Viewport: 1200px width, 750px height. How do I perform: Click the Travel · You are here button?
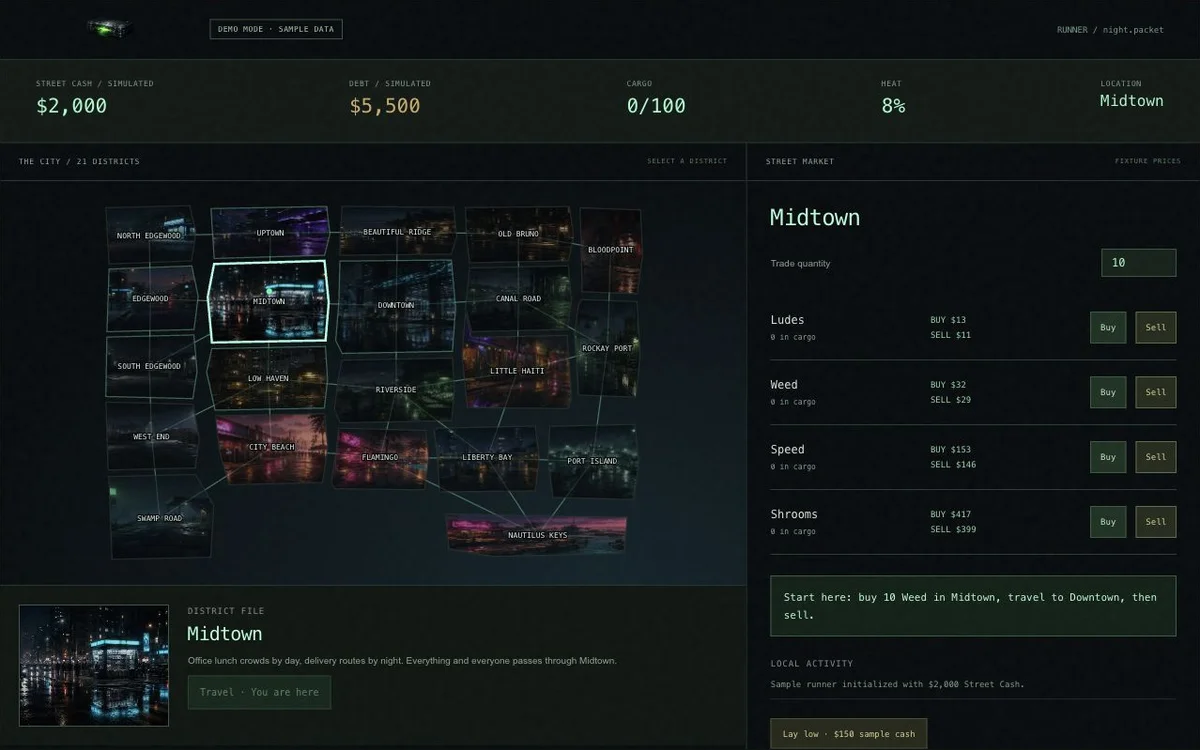[259, 692]
